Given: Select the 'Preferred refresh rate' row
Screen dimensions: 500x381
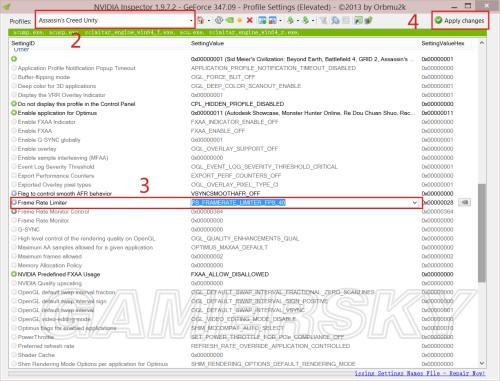Looking at the screenshot, I should pyautogui.click(x=243, y=346).
